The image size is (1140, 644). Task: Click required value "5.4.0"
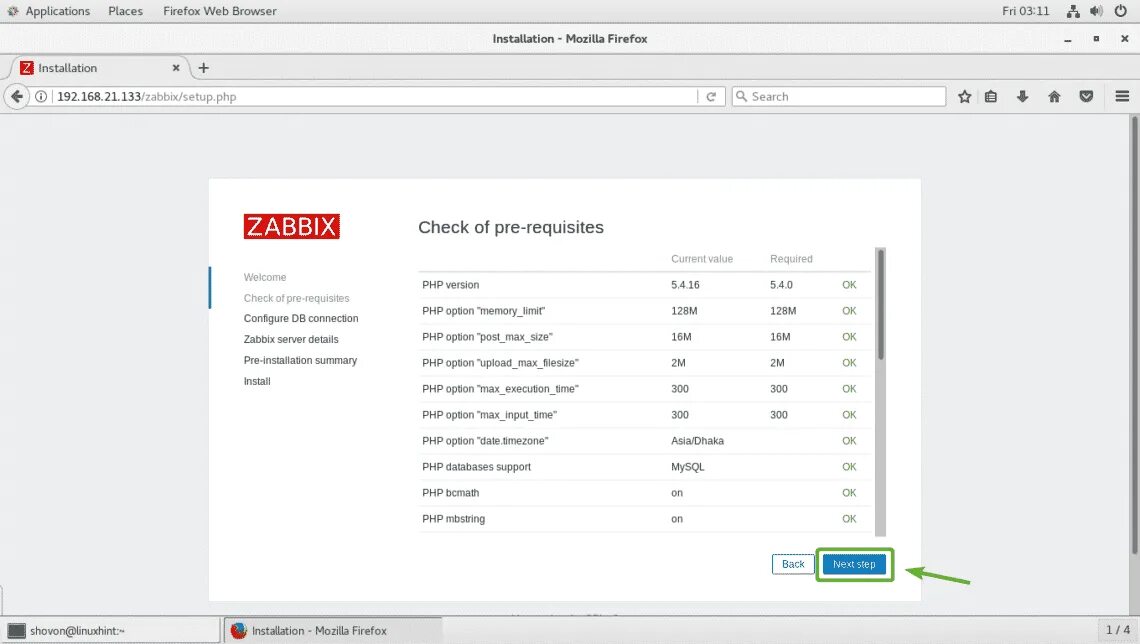coord(781,285)
